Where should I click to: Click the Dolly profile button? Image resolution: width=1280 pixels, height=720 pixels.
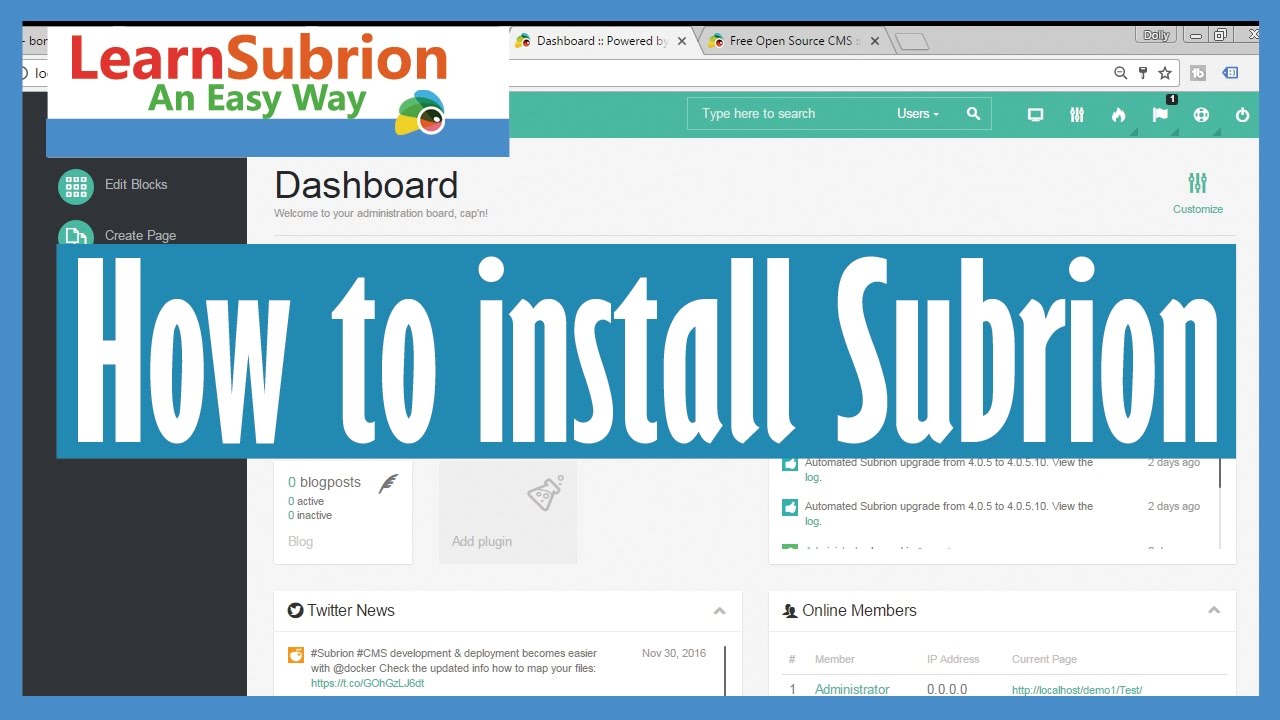[x=1156, y=35]
